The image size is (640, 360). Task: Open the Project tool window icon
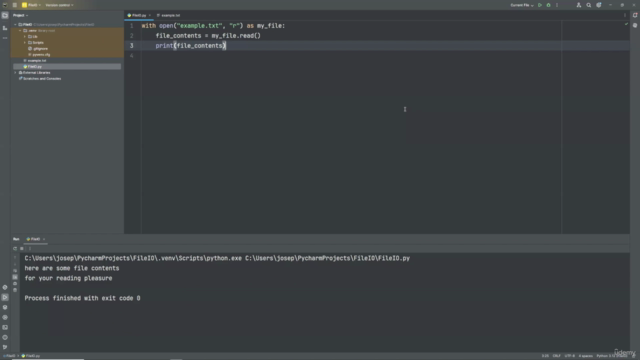5,15
